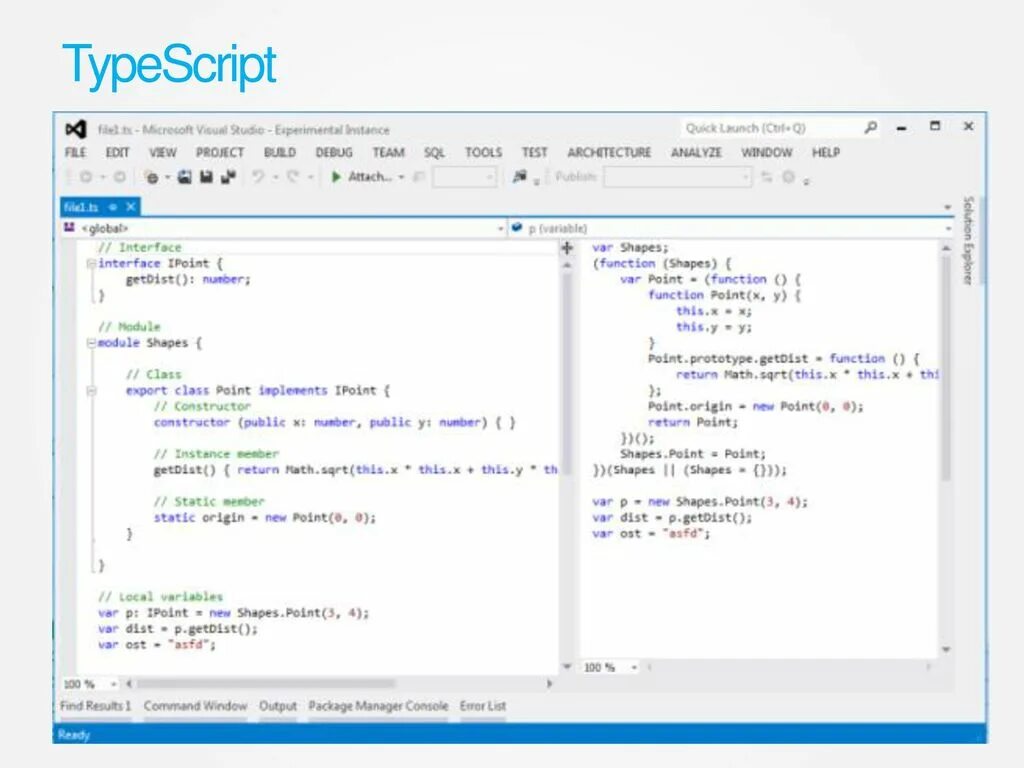Open the Output panel tab
The width and height of the screenshot is (1024, 768).
278,706
